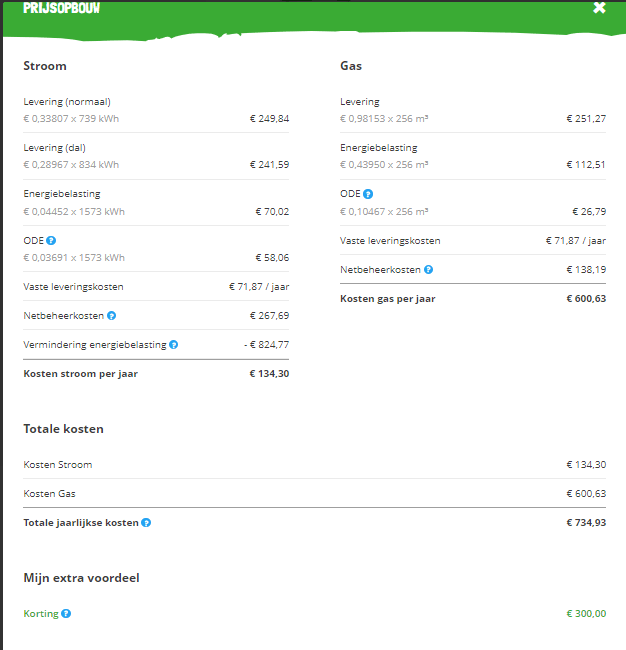Click the Prijsopbouw header title
626x650 pixels.
[61, 8]
